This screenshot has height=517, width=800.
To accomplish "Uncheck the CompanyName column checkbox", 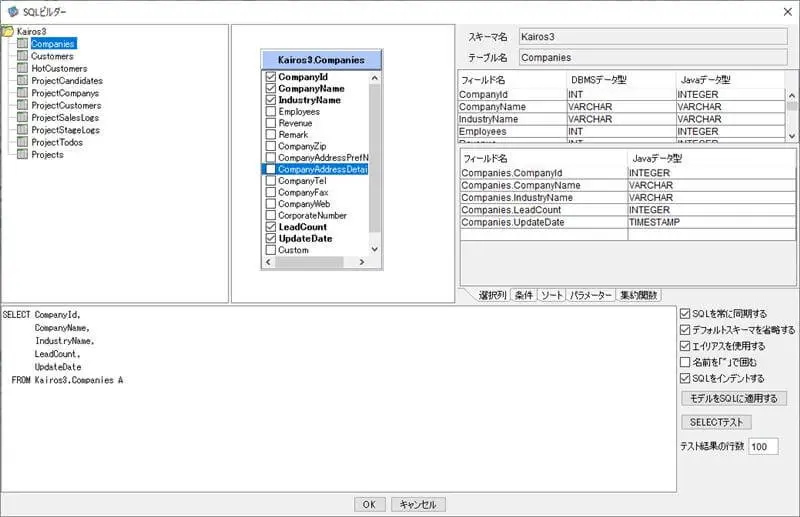I will 271,88.
